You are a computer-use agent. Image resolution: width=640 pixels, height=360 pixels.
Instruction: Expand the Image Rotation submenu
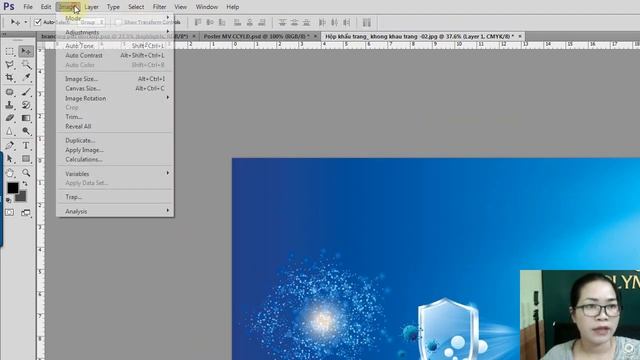point(115,98)
